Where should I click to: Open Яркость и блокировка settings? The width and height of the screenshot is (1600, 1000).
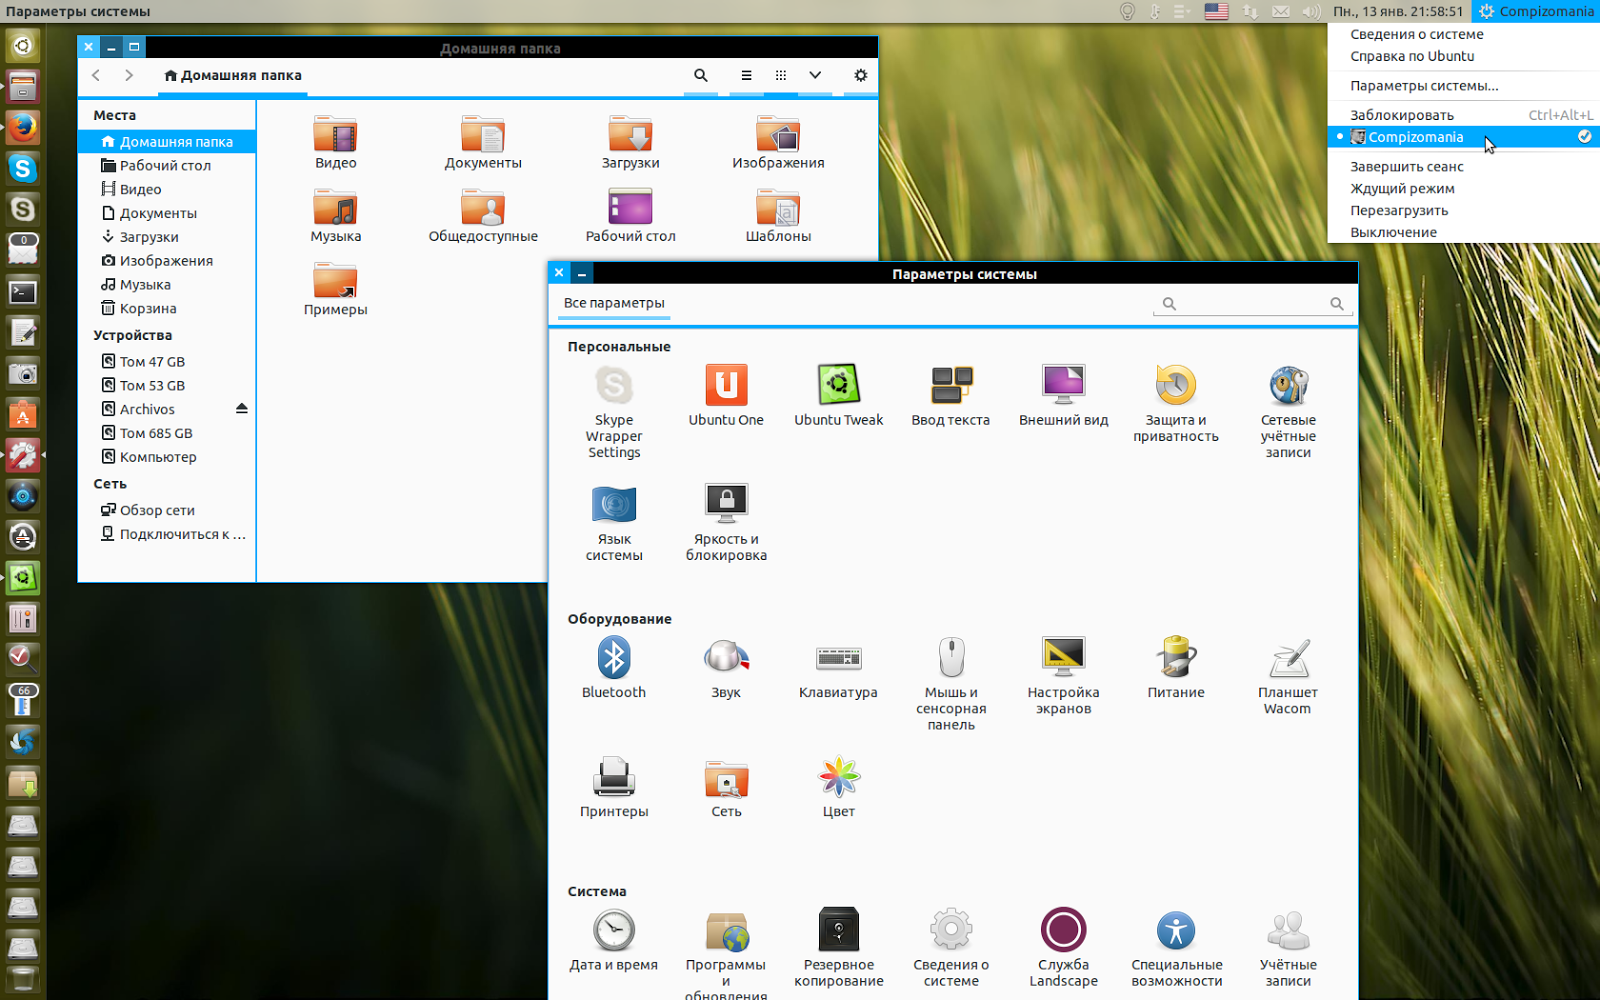pos(726,523)
